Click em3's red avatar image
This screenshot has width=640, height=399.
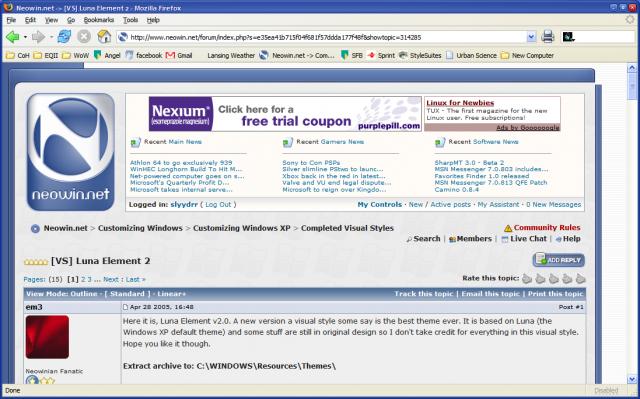(47, 337)
